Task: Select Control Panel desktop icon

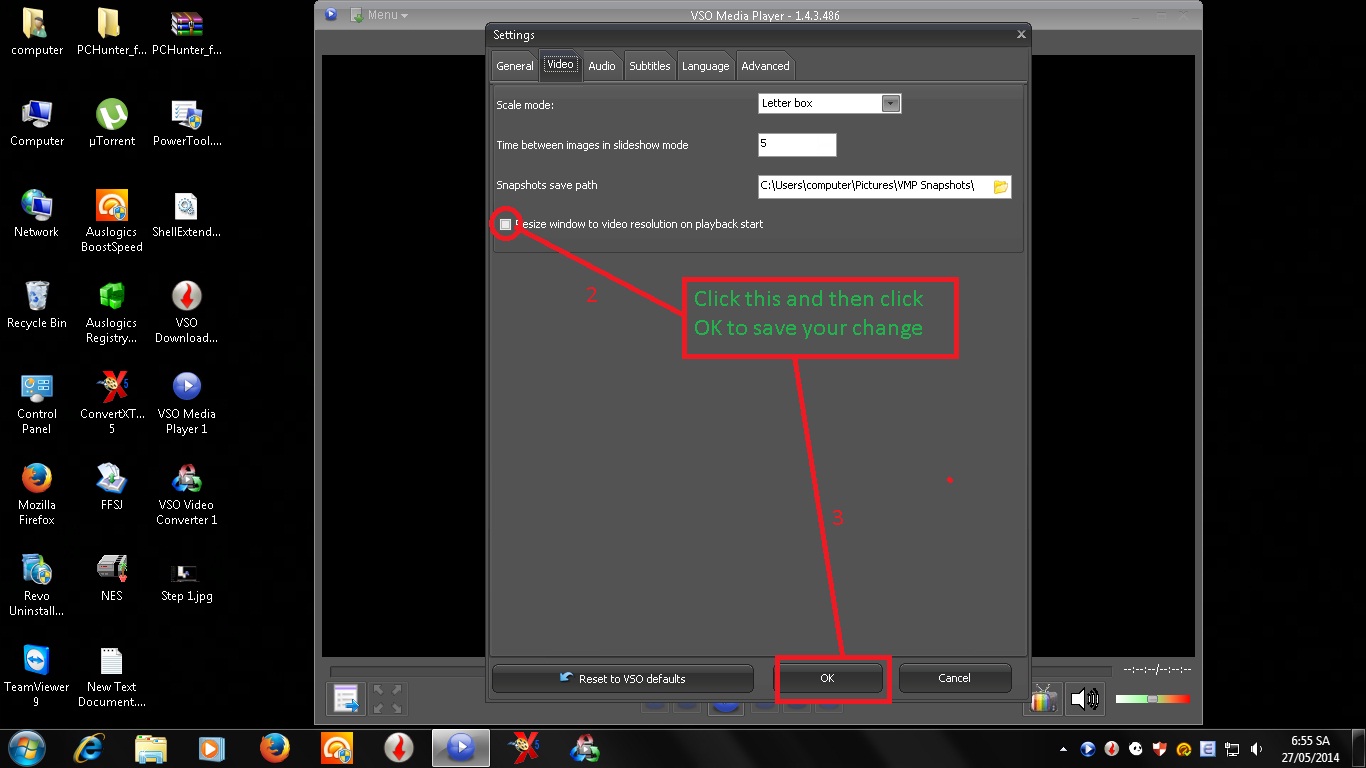Action: coord(37,403)
